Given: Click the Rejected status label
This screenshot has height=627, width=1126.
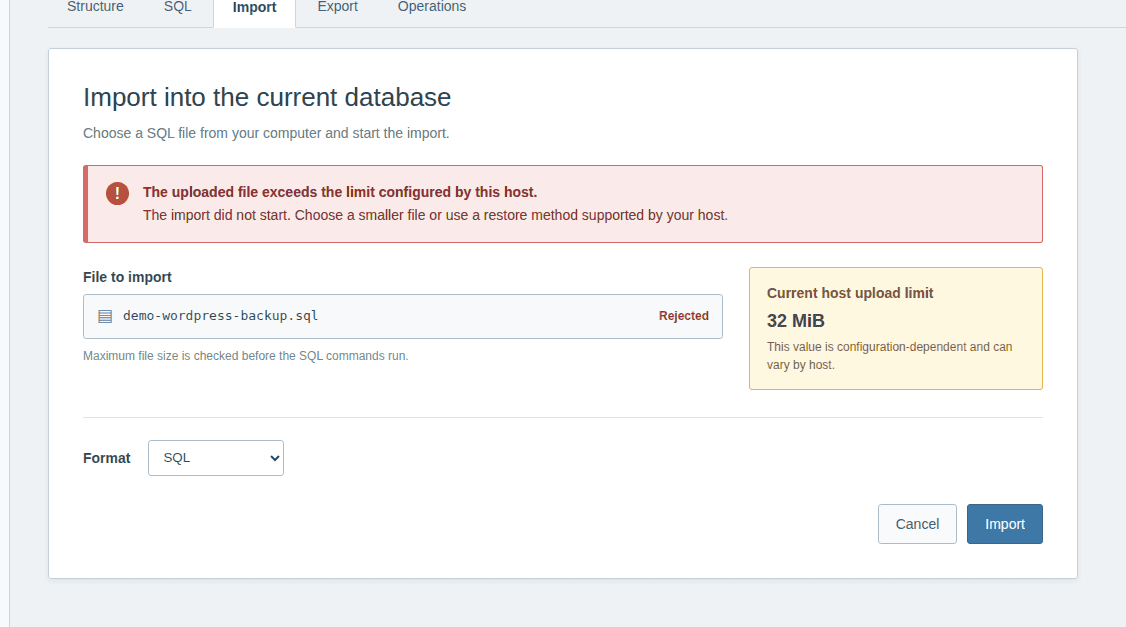Looking at the screenshot, I should (x=684, y=316).
